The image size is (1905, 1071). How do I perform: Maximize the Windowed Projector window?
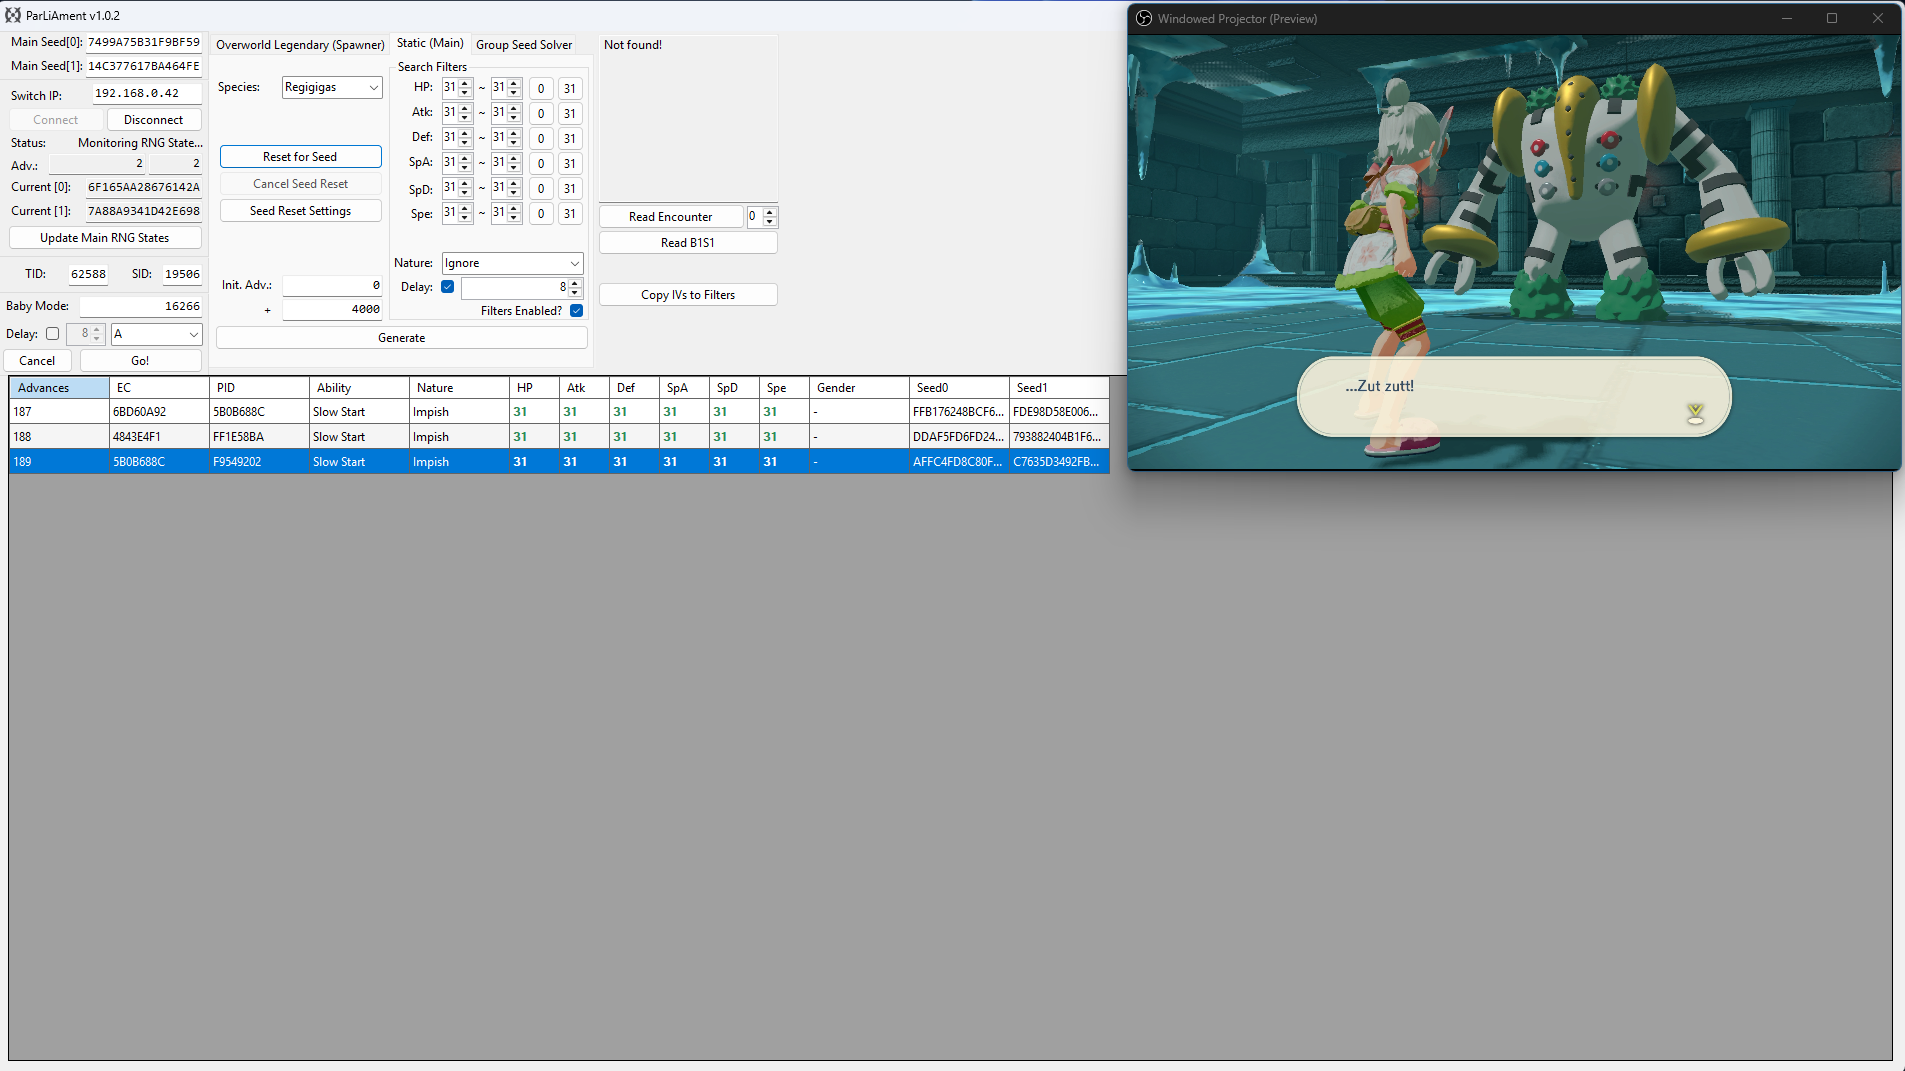[x=1832, y=18]
